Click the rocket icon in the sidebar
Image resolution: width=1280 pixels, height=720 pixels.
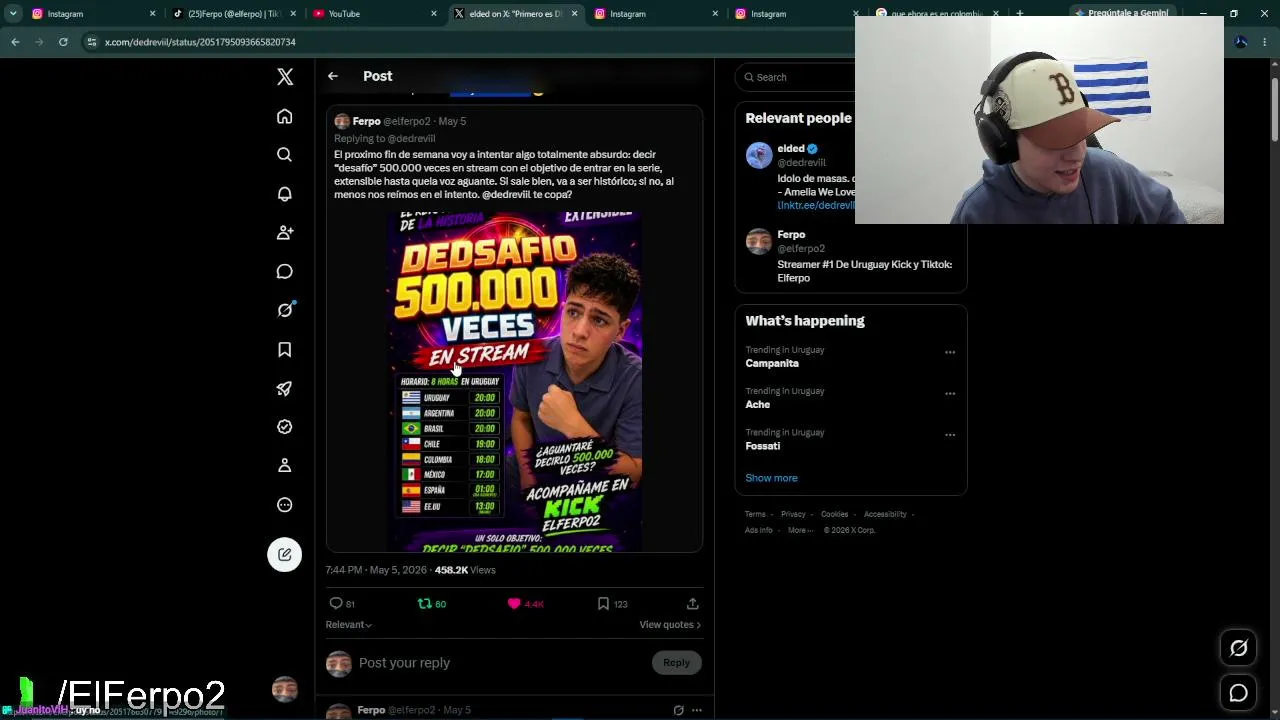click(285, 388)
